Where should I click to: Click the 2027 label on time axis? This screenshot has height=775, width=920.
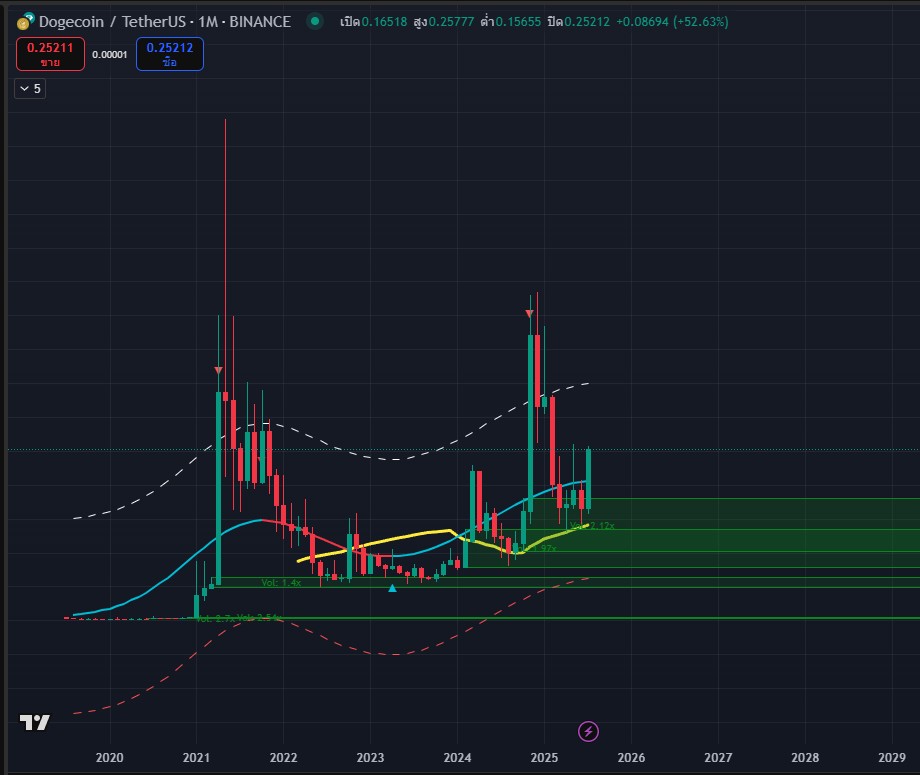pyautogui.click(x=718, y=757)
